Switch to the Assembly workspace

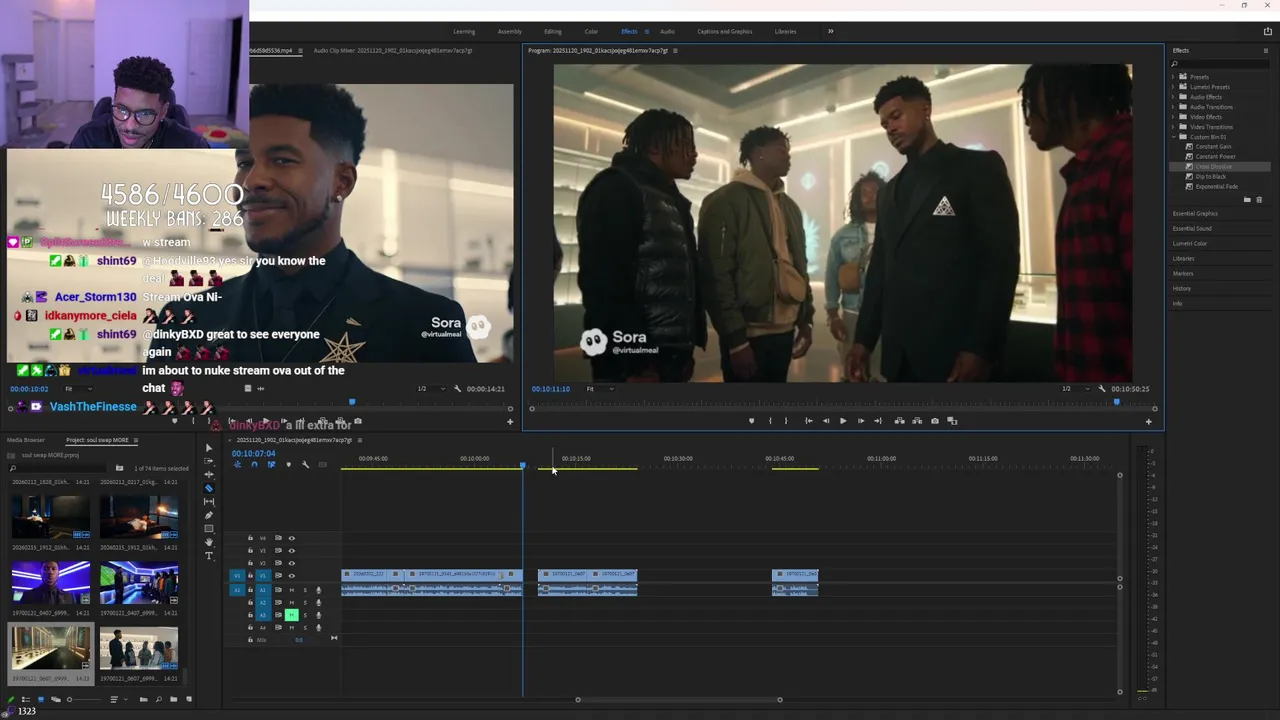(509, 31)
